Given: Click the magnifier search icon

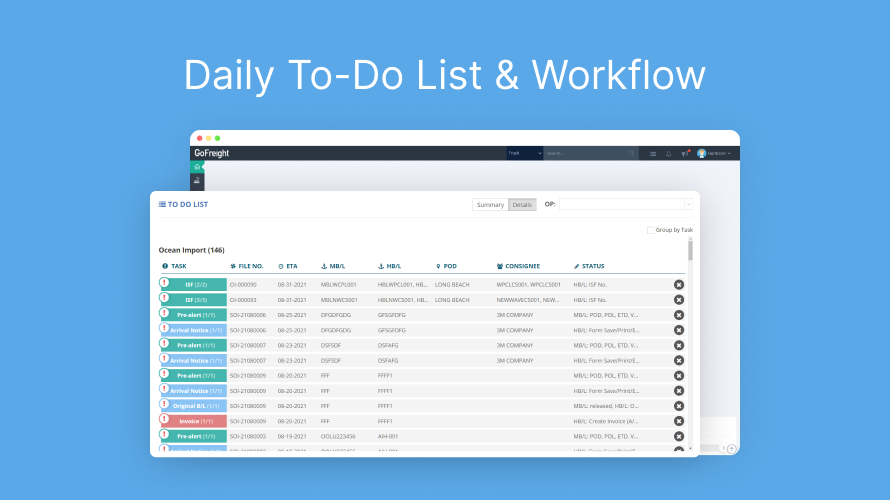Looking at the screenshot, I should [631, 153].
